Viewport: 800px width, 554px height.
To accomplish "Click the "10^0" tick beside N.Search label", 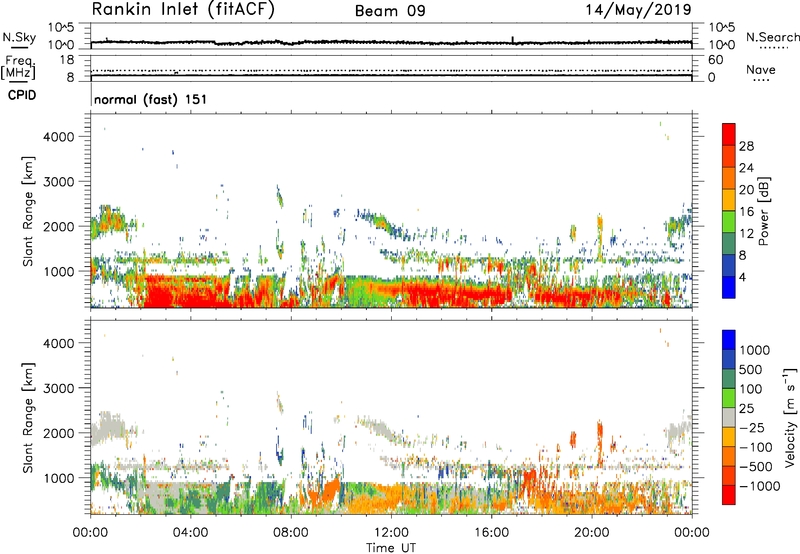I will tap(722, 45).
